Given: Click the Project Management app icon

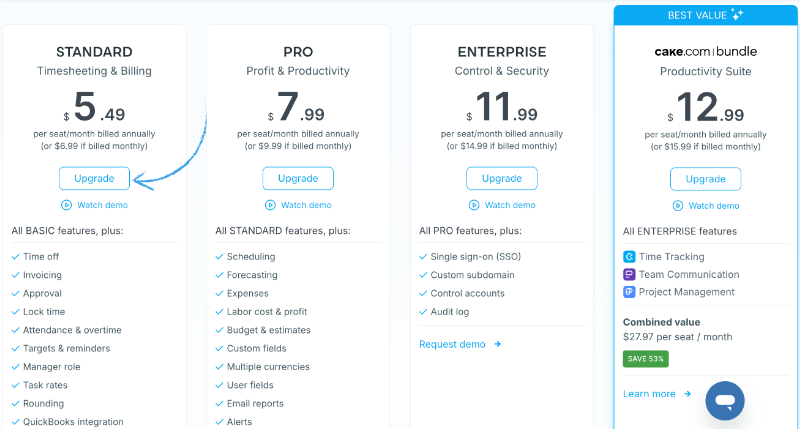Looking at the screenshot, I should pyautogui.click(x=629, y=292).
